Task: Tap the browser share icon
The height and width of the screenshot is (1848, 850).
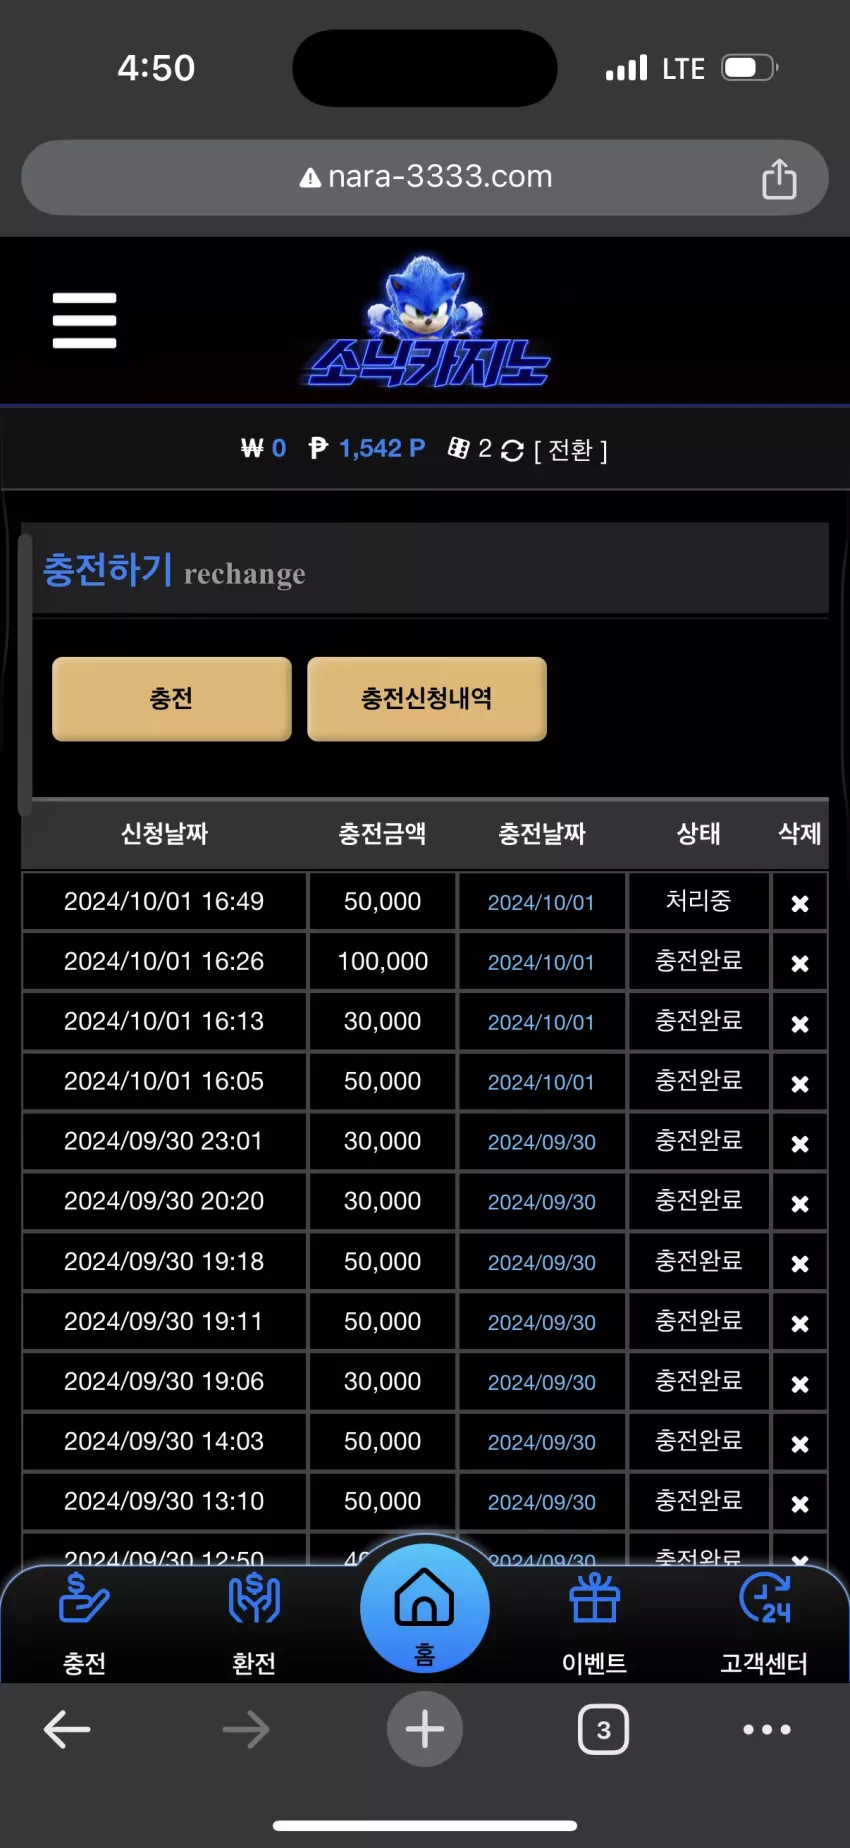Action: pyautogui.click(x=779, y=178)
